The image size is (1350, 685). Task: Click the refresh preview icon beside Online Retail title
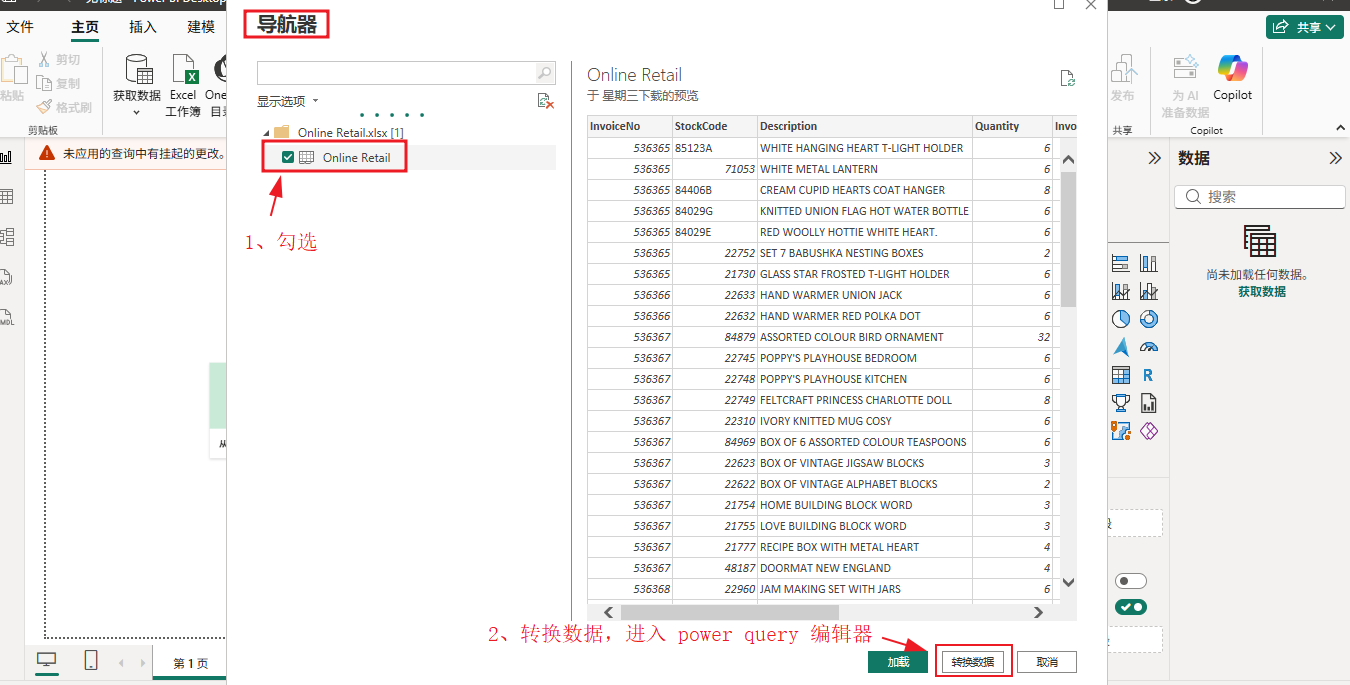pos(1067,78)
